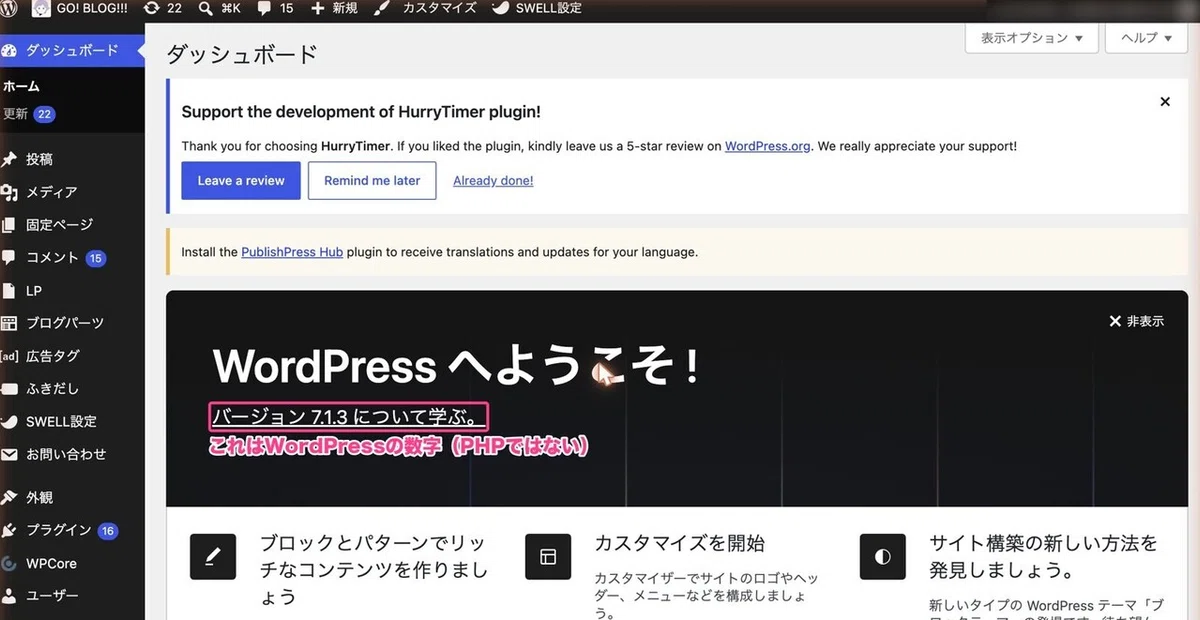The image size is (1200, 620).
Task: Click the WPCore menu label
Action: point(51,563)
